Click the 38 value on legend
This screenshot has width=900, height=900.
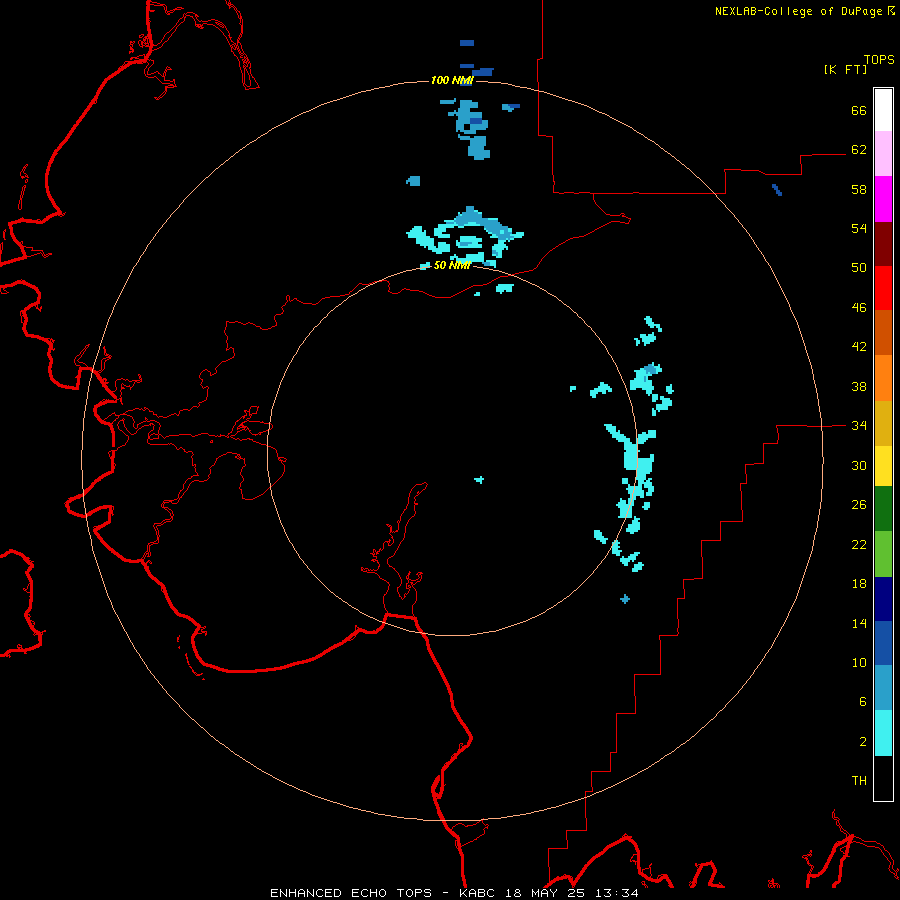[x=859, y=386]
